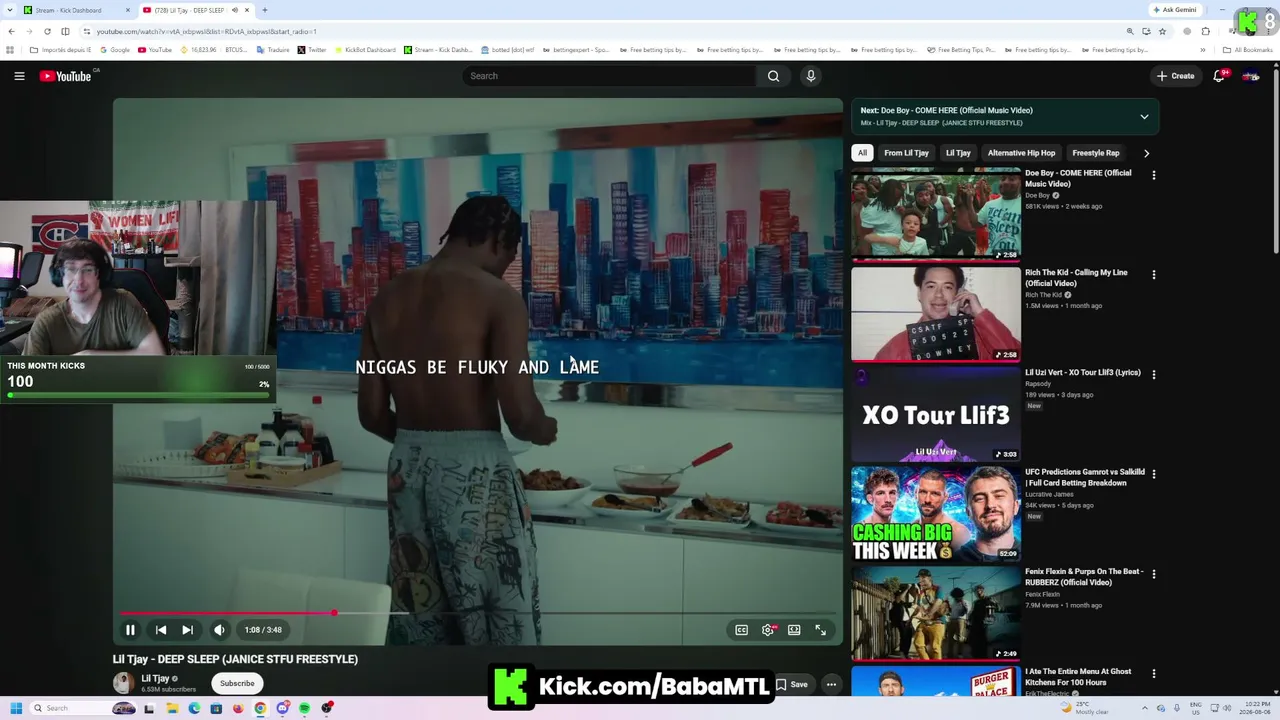This screenshot has width=1280, height=720.
Task: Open the Ask Gemini button
Action: [x=1175, y=10]
